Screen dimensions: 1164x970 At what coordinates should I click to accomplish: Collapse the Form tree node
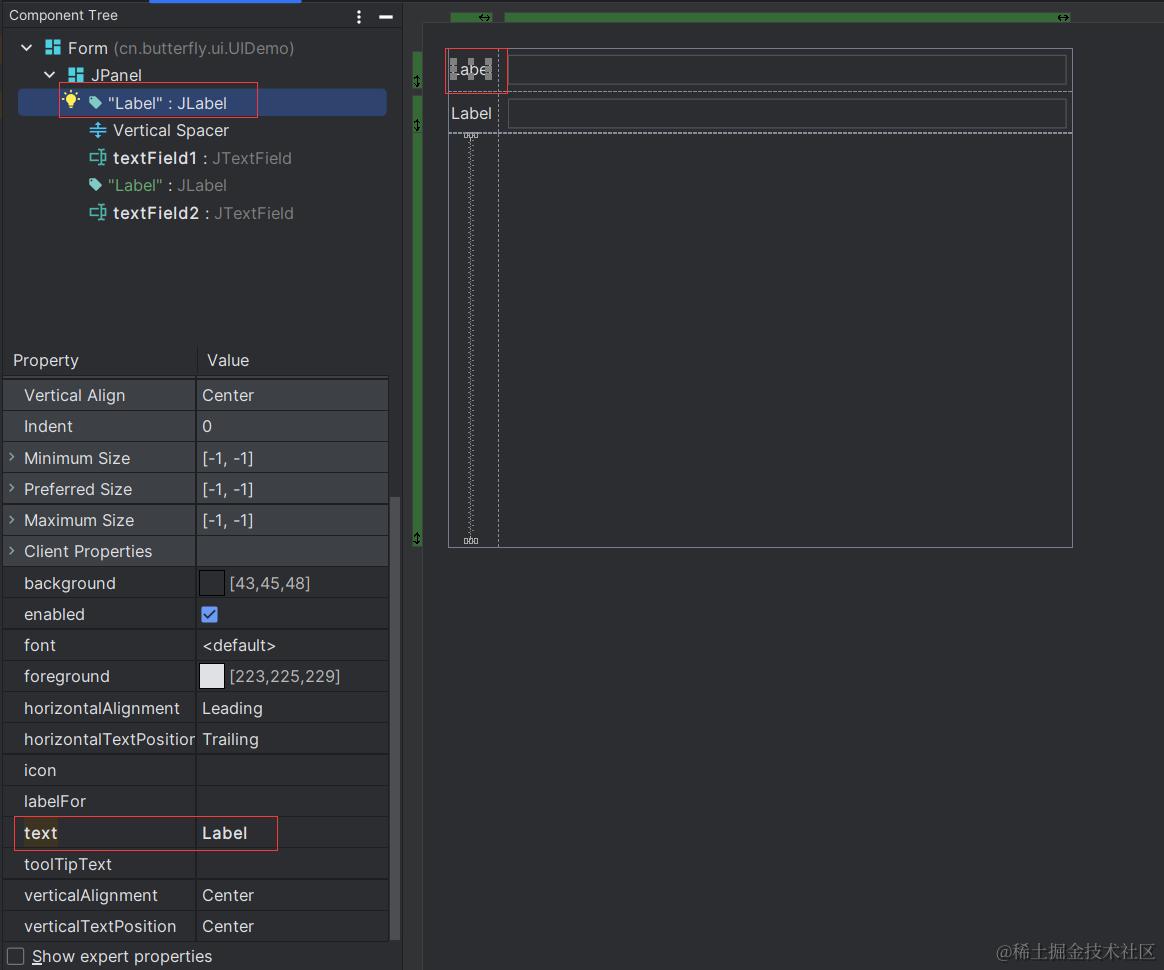coord(27,48)
